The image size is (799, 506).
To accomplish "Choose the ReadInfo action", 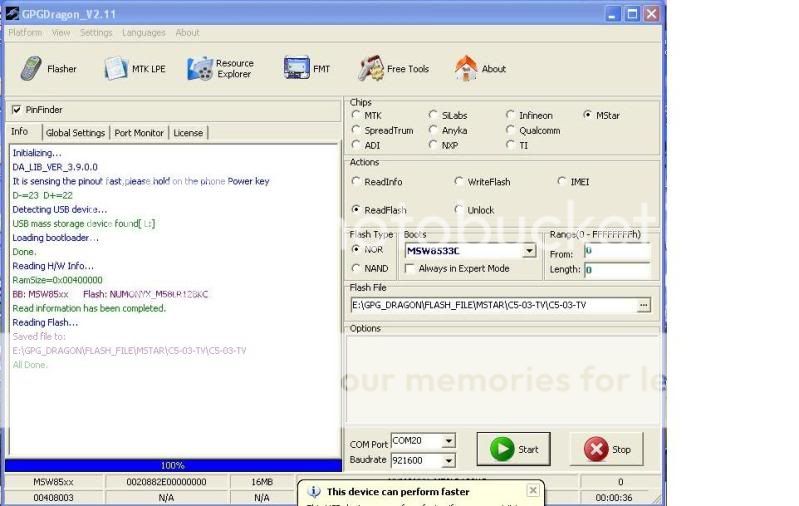I will point(356,181).
